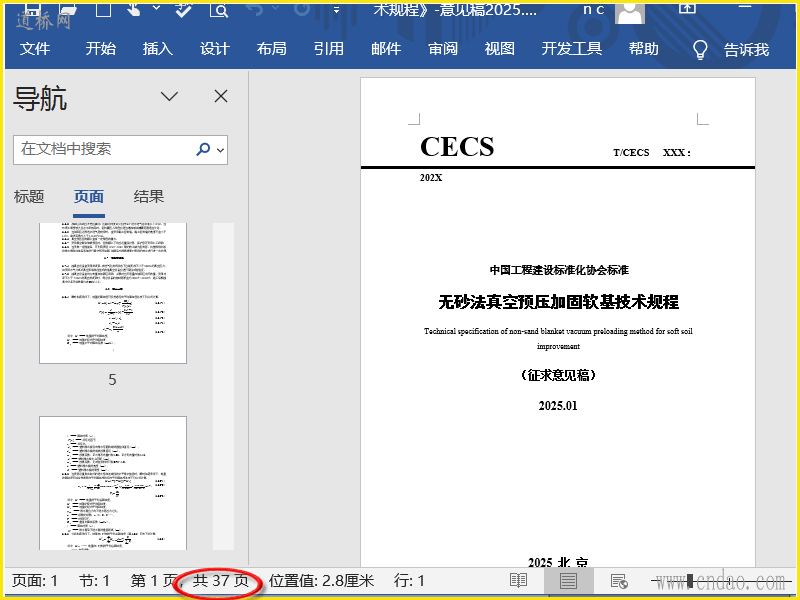Click the Spelling and Grammar check icon
The image size is (800, 600).
(x=183, y=9)
